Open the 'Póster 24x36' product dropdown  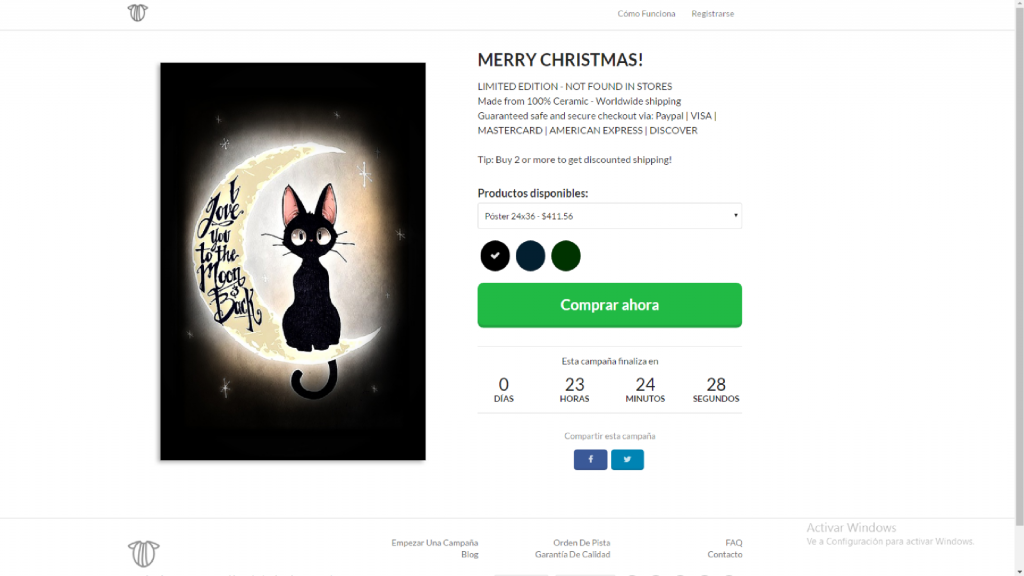click(609, 216)
